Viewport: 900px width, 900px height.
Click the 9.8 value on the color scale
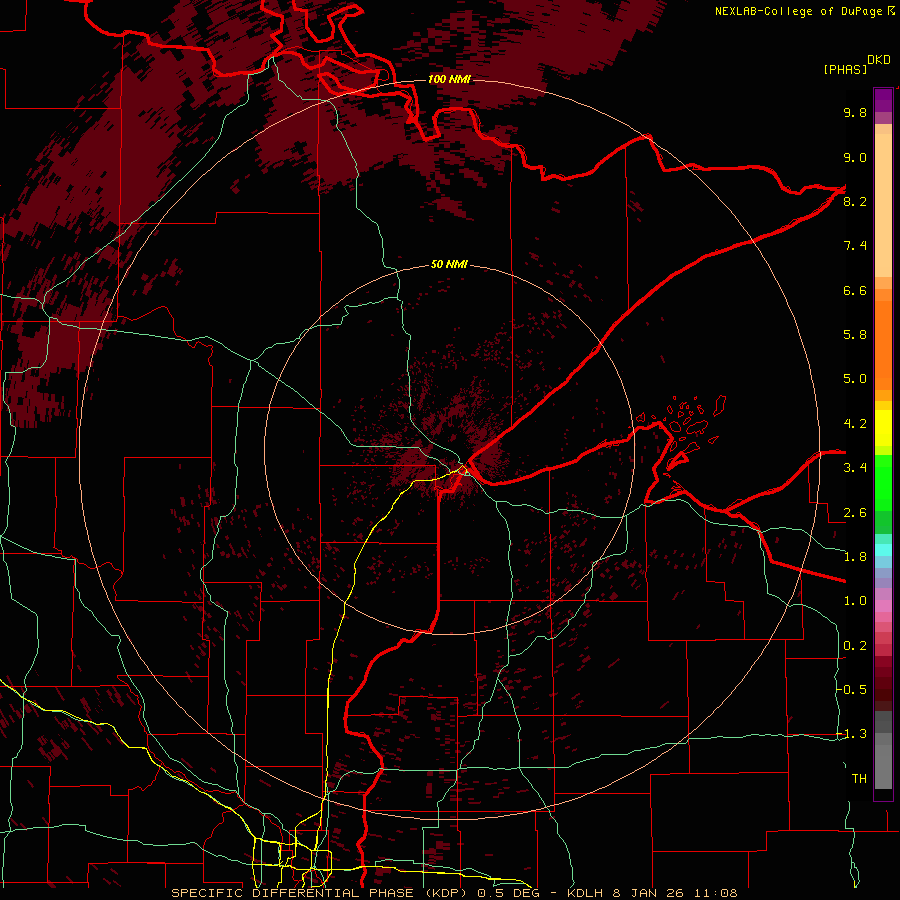point(855,112)
